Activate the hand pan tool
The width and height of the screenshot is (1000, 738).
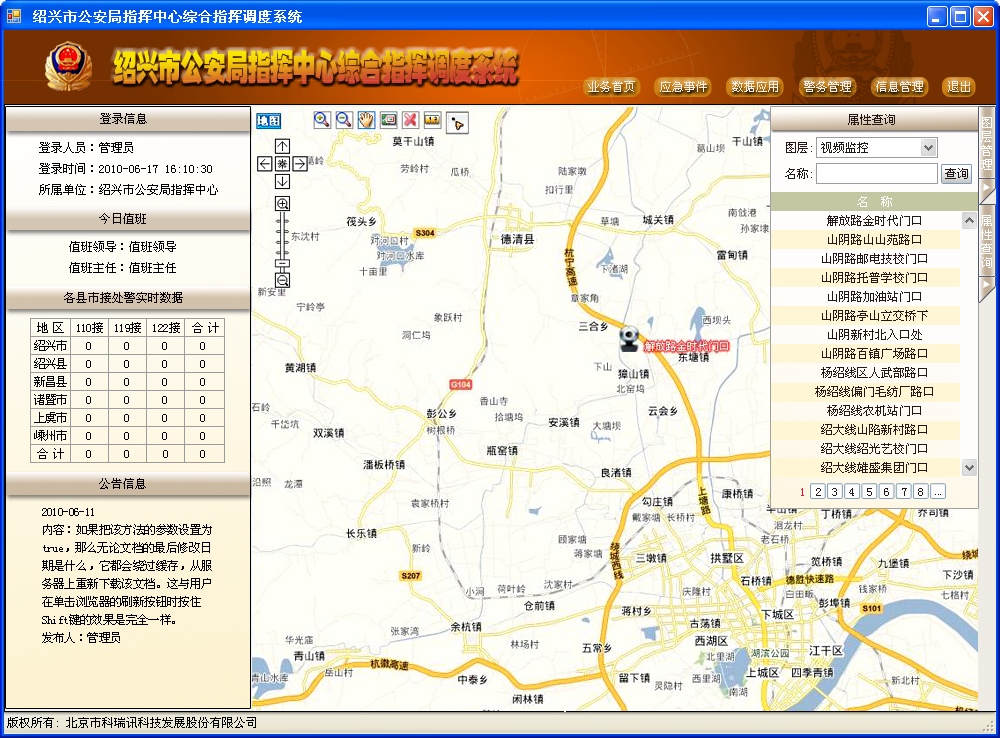pos(366,120)
